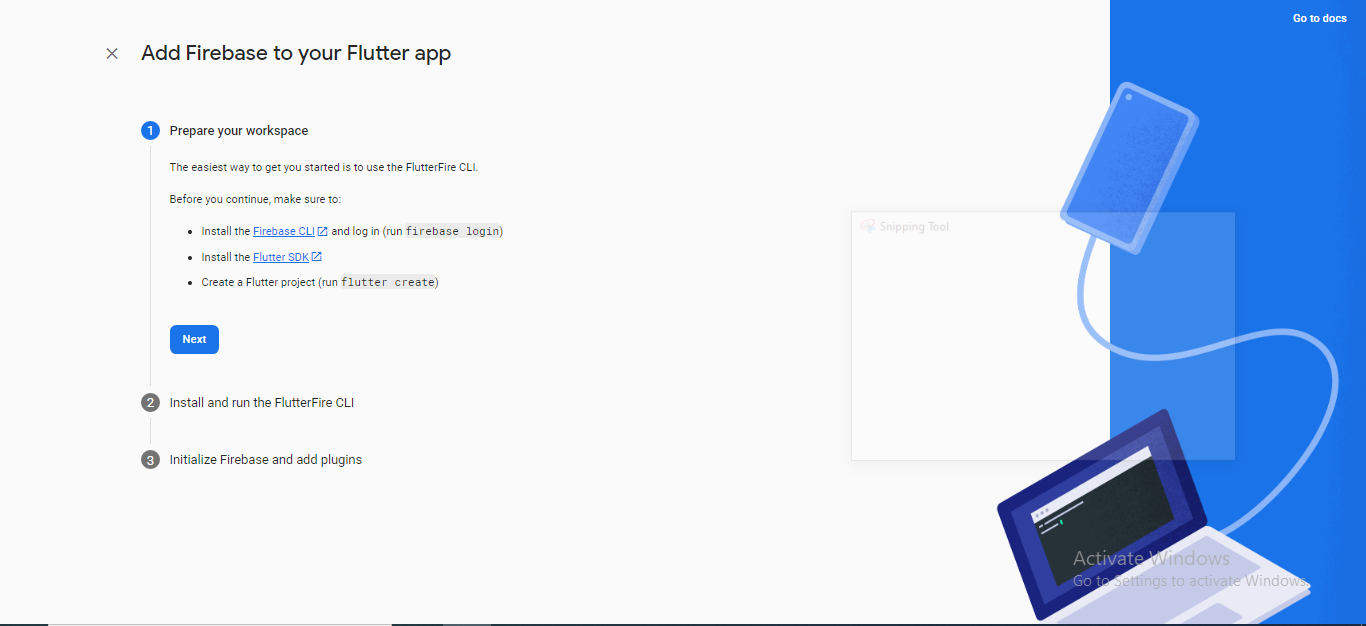This screenshot has width=1366, height=626.
Task: Click the firebase login code snippet
Action: point(452,231)
